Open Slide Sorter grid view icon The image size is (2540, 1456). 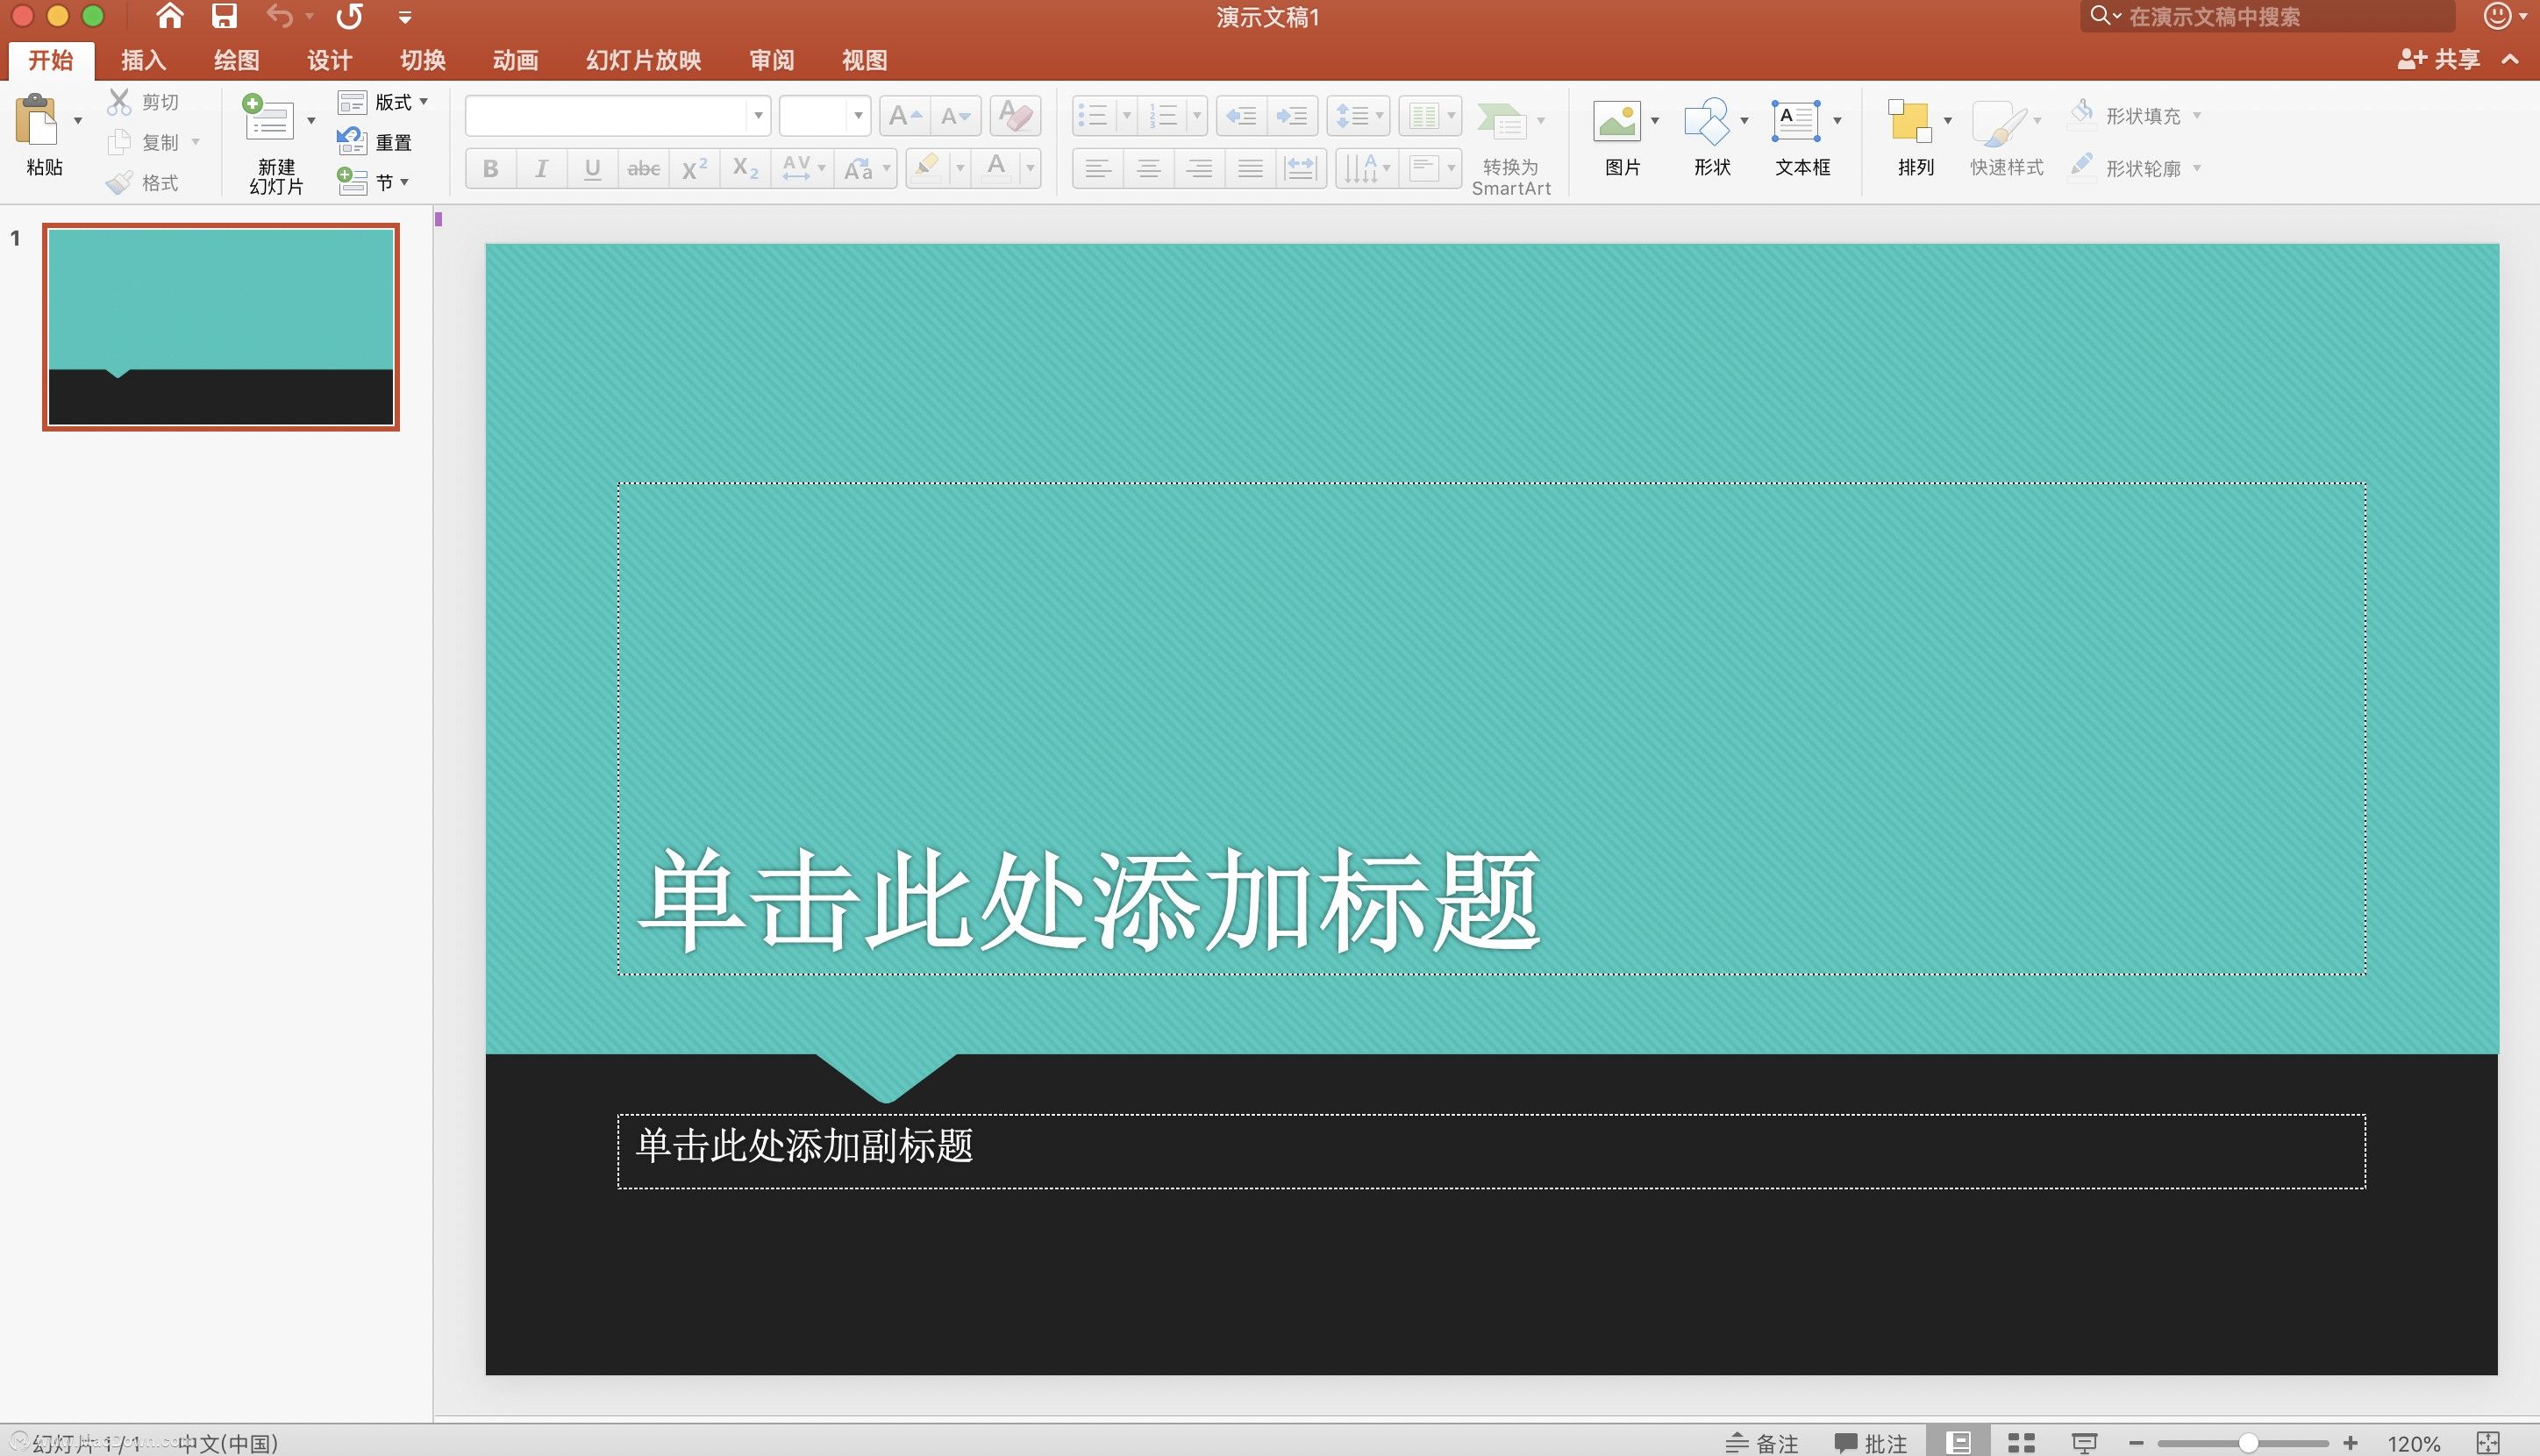[2021, 1443]
